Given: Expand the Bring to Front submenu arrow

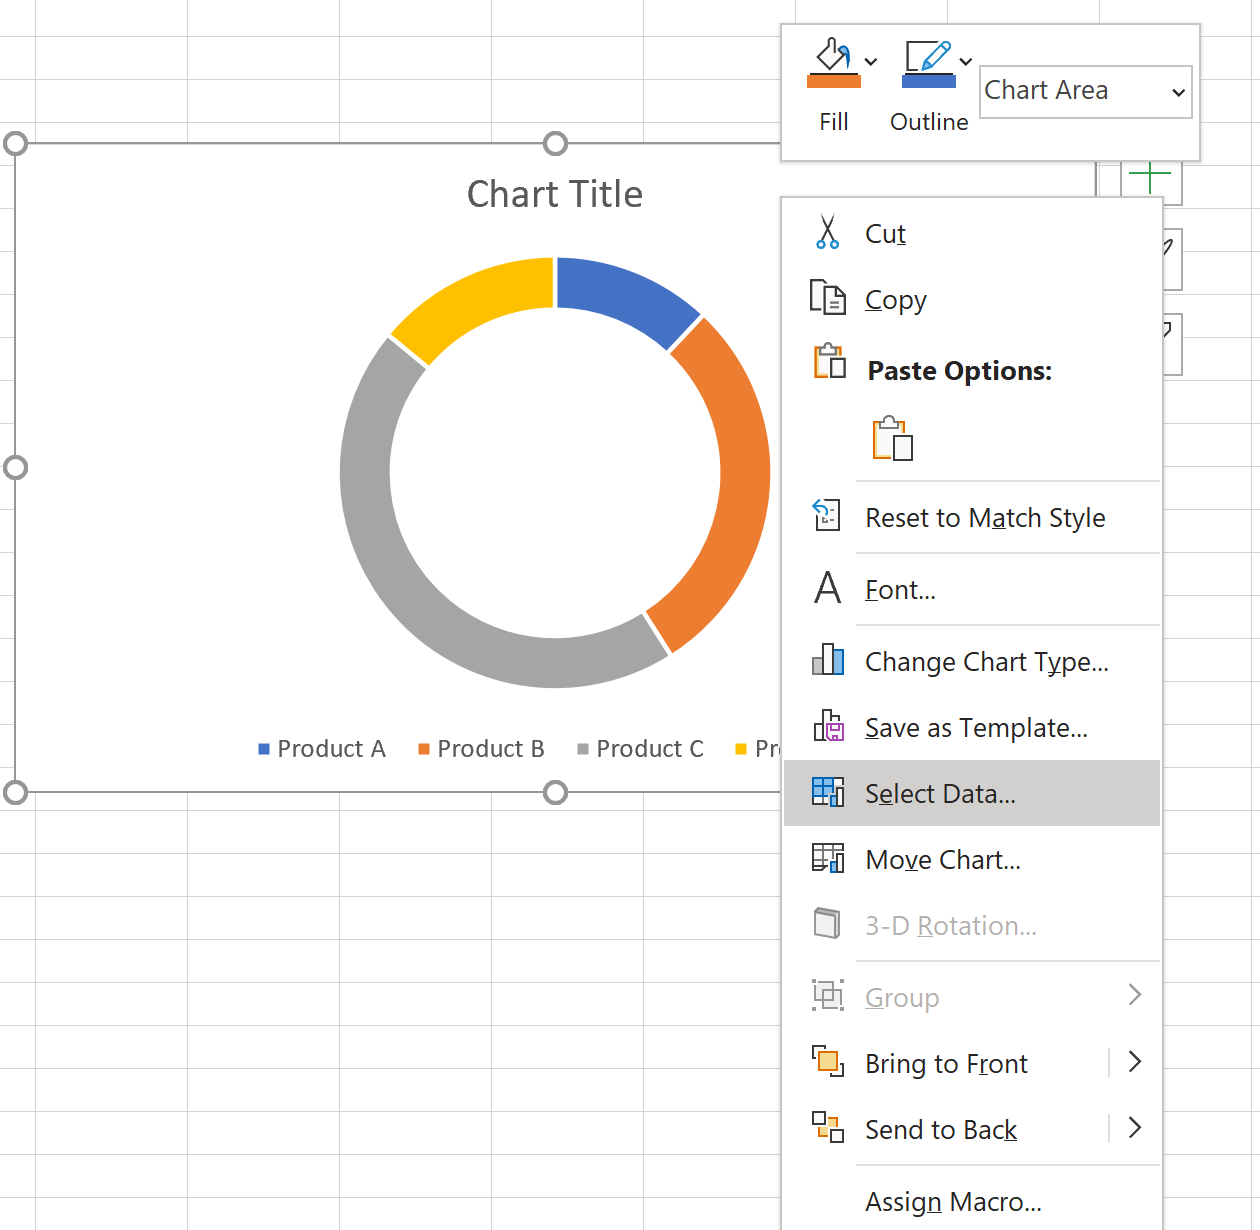Looking at the screenshot, I should click(1135, 1061).
